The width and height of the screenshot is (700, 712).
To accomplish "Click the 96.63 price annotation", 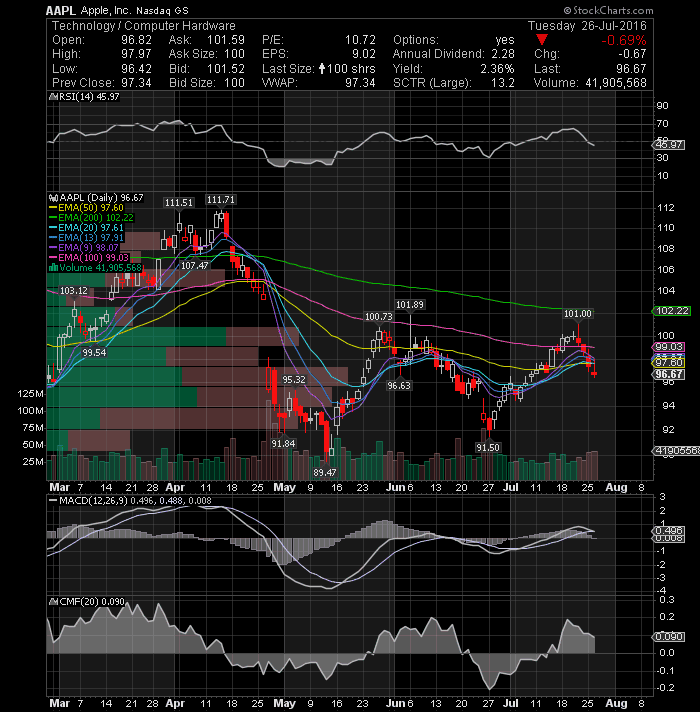I will (x=399, y=386).
